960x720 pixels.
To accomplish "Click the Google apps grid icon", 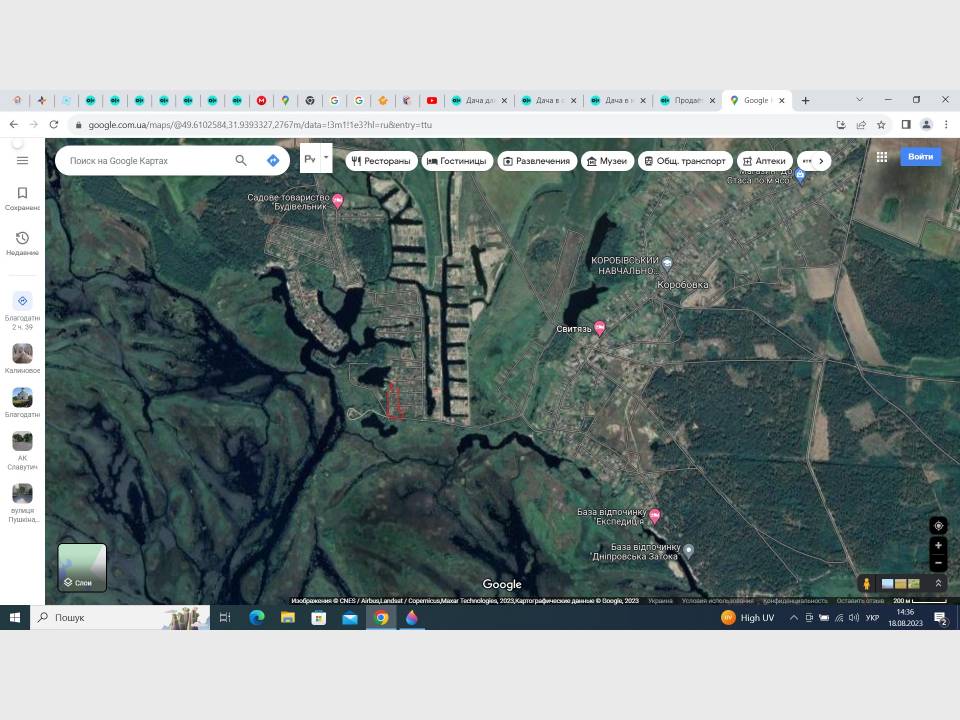I will [x=882, y=157].
